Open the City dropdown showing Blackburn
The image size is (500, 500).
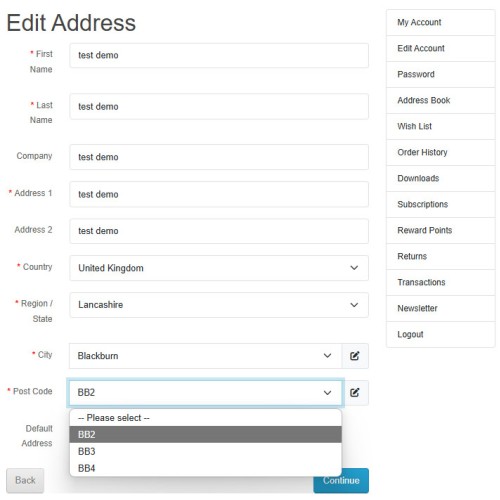[205, 356]
